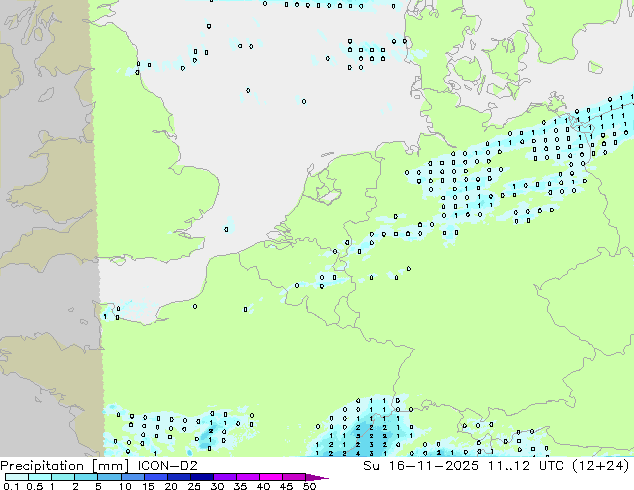Screen dimensions: 634x490
Task: Select the 0.1–0.5 mm legend swatch
Action: coord(17,477)
